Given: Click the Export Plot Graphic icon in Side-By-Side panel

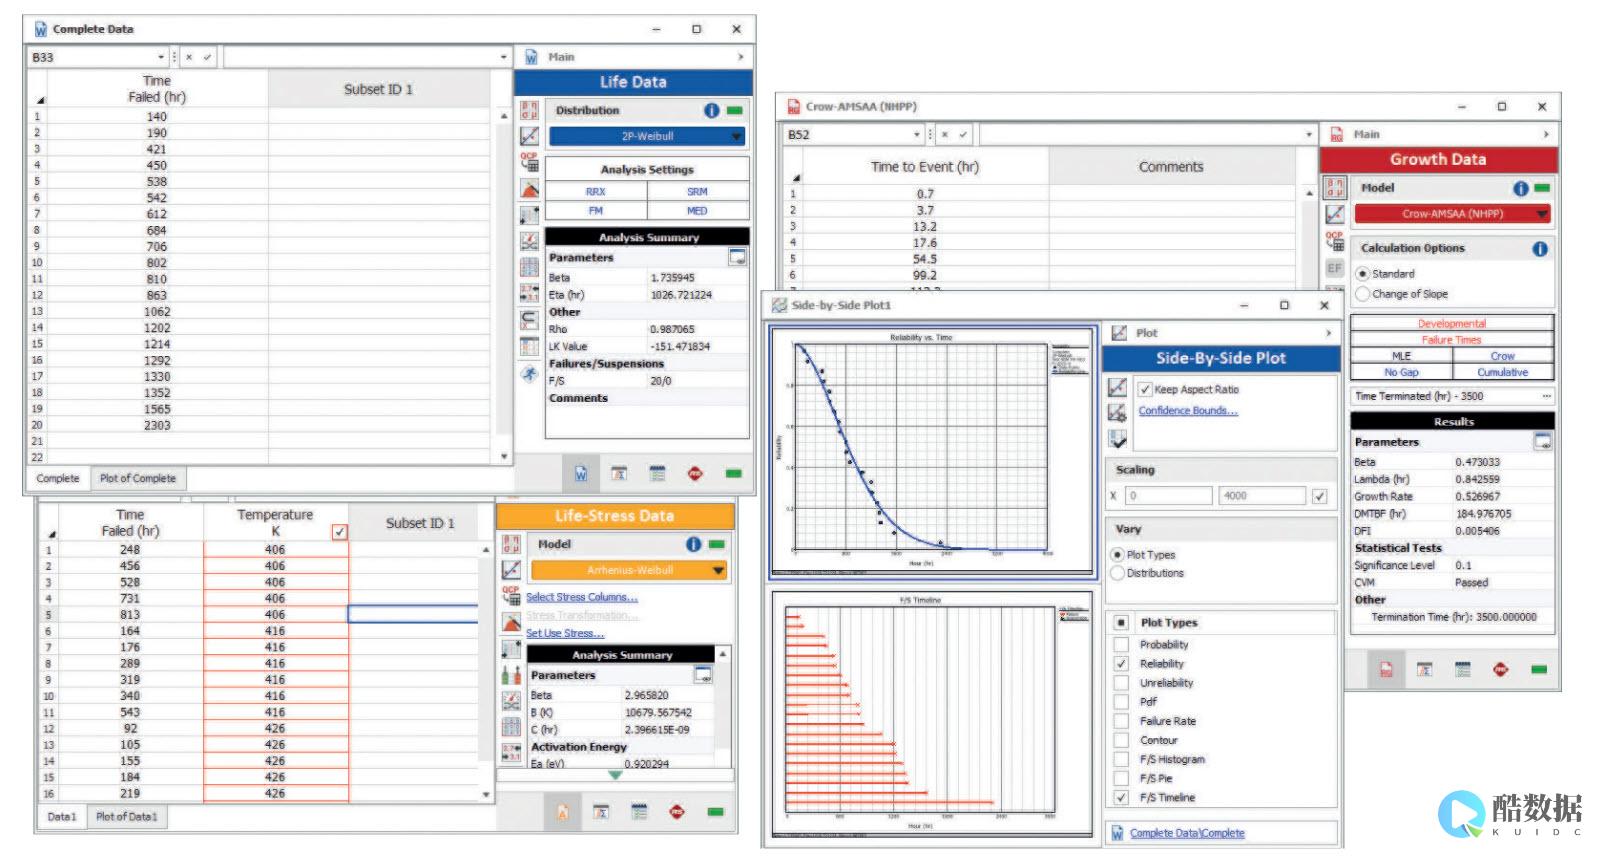Looking at the screenshot, I should [1118, 438].
